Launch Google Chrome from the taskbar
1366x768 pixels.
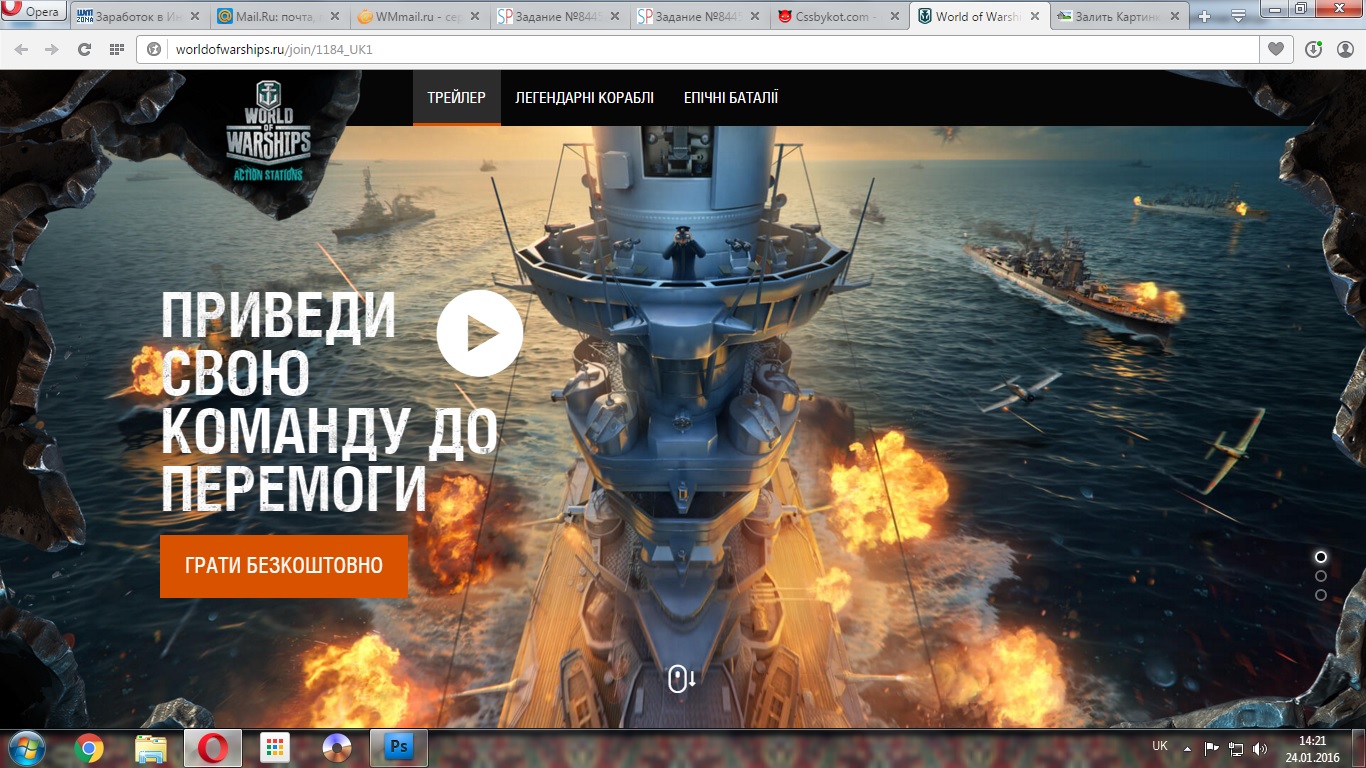[x=89, y=748]
